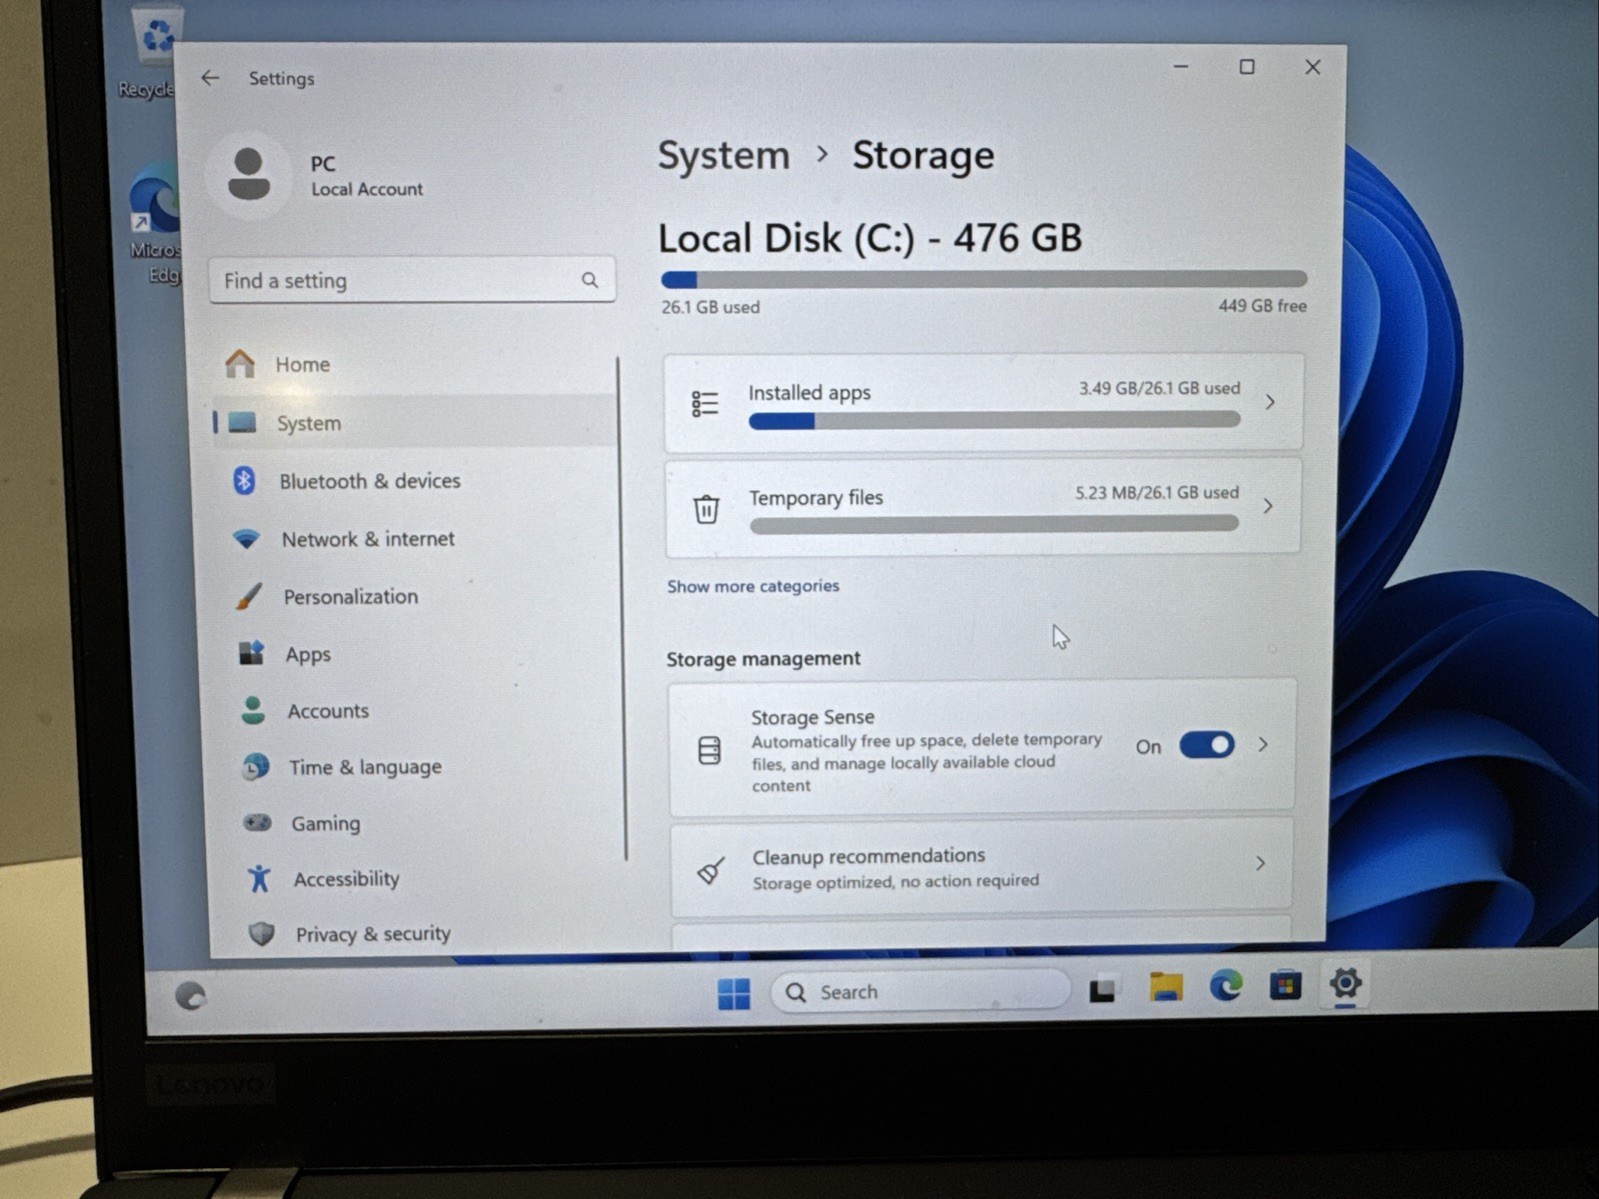Click the Network wifi icon in sidebar
The height and width of the screenshot is (1199, 1599).
point(246,539)
